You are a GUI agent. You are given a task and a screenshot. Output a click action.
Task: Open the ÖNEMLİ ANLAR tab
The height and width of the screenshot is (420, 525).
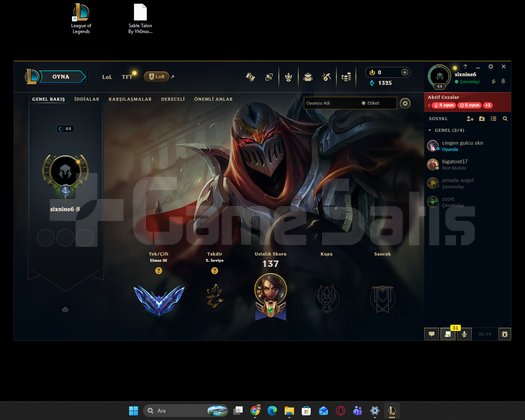[x=213, y=99]
